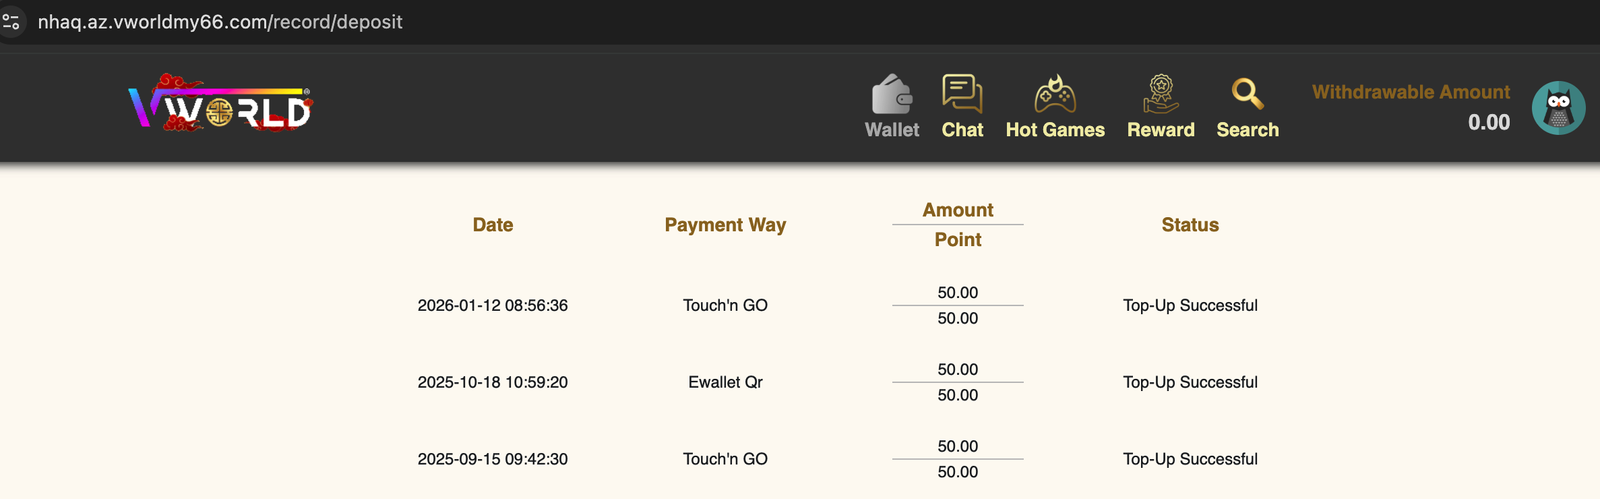The image size is (1600, 499).
Task: Click the VWorld logo
Action: 221,104
